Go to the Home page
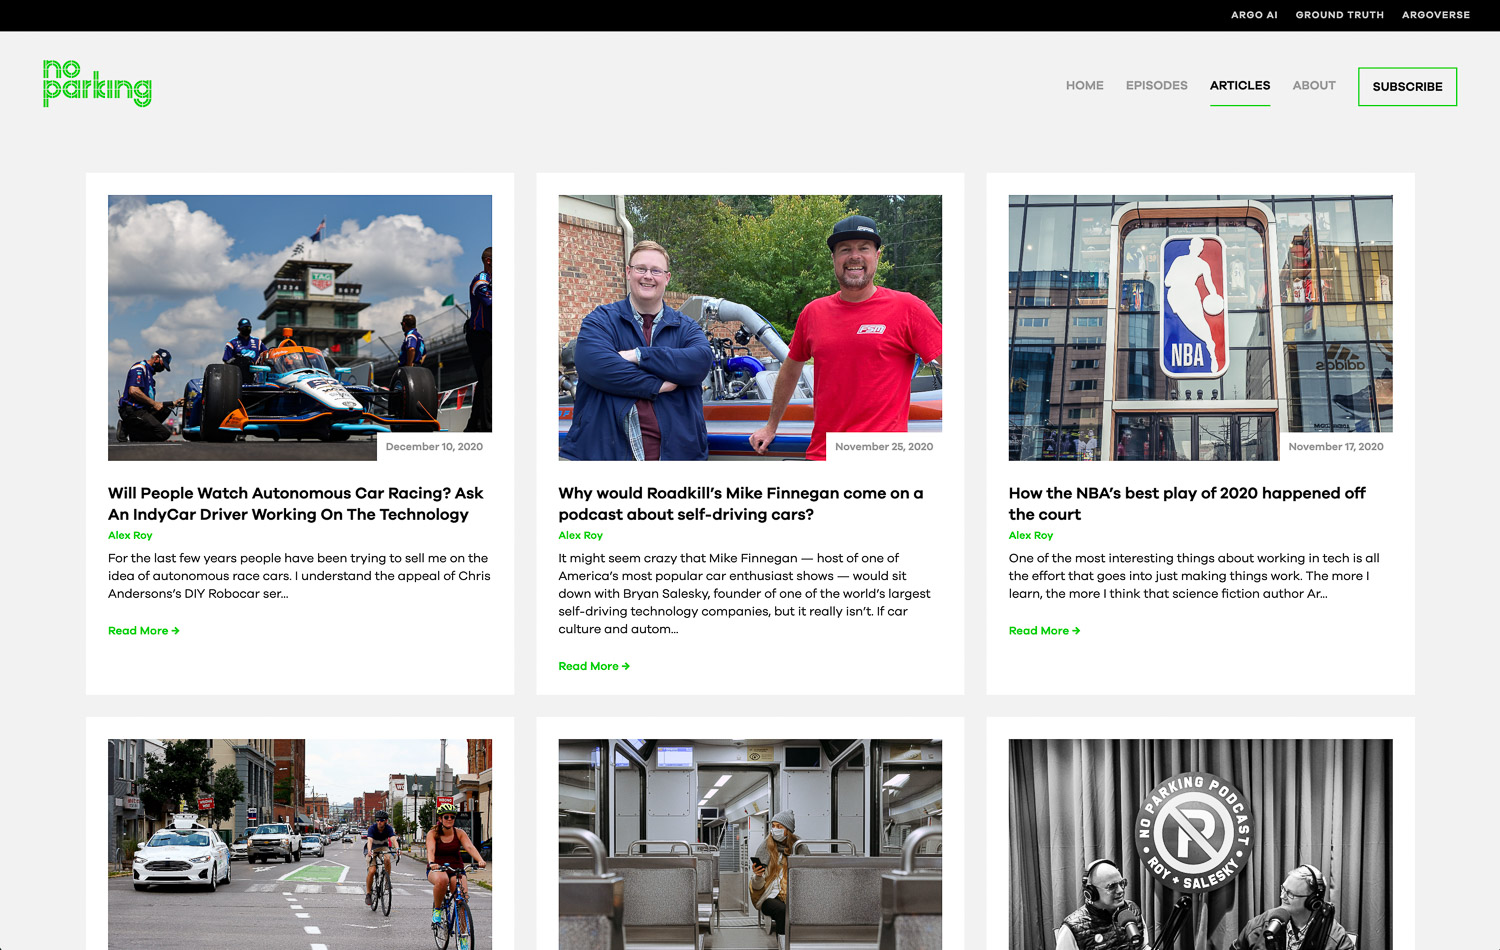 pos(1085,86)
